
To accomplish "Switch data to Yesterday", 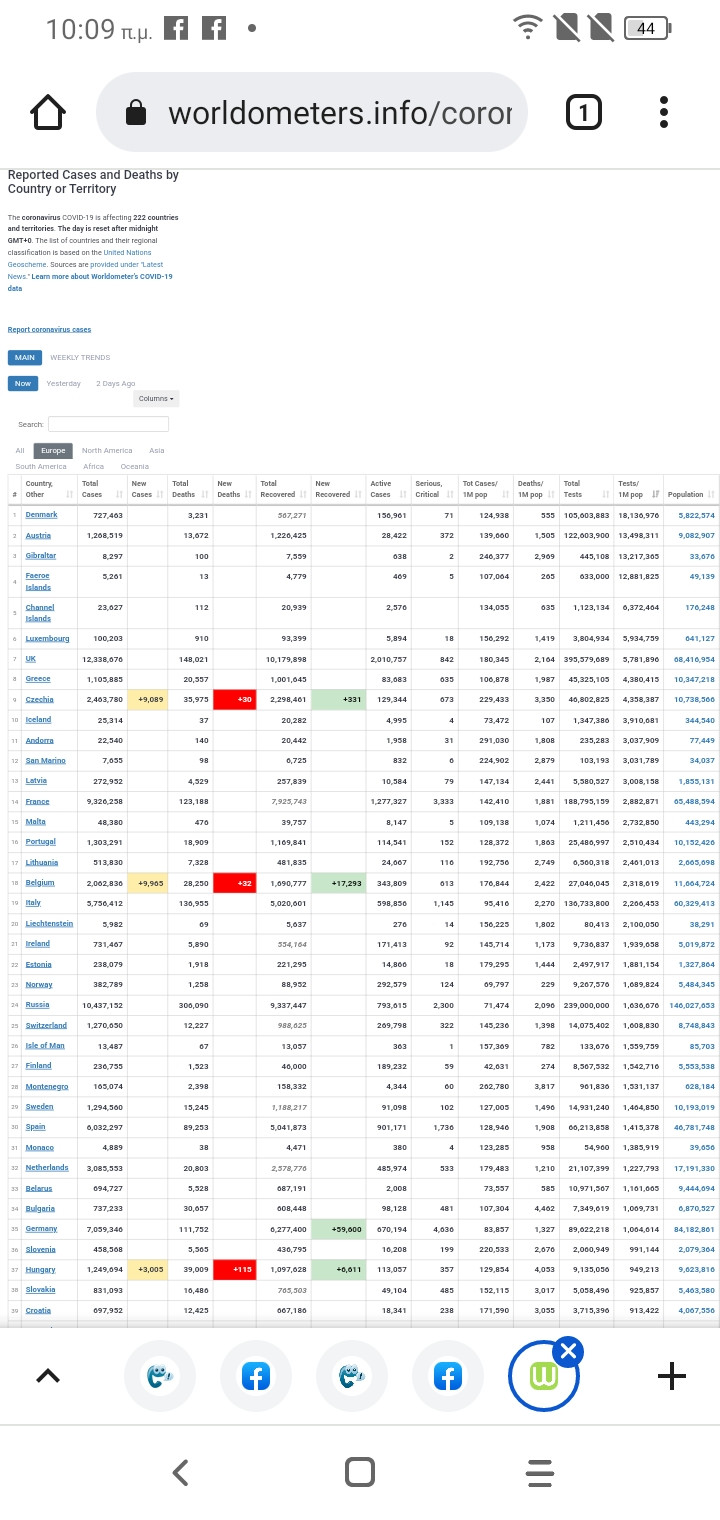I will click(63, 384).
